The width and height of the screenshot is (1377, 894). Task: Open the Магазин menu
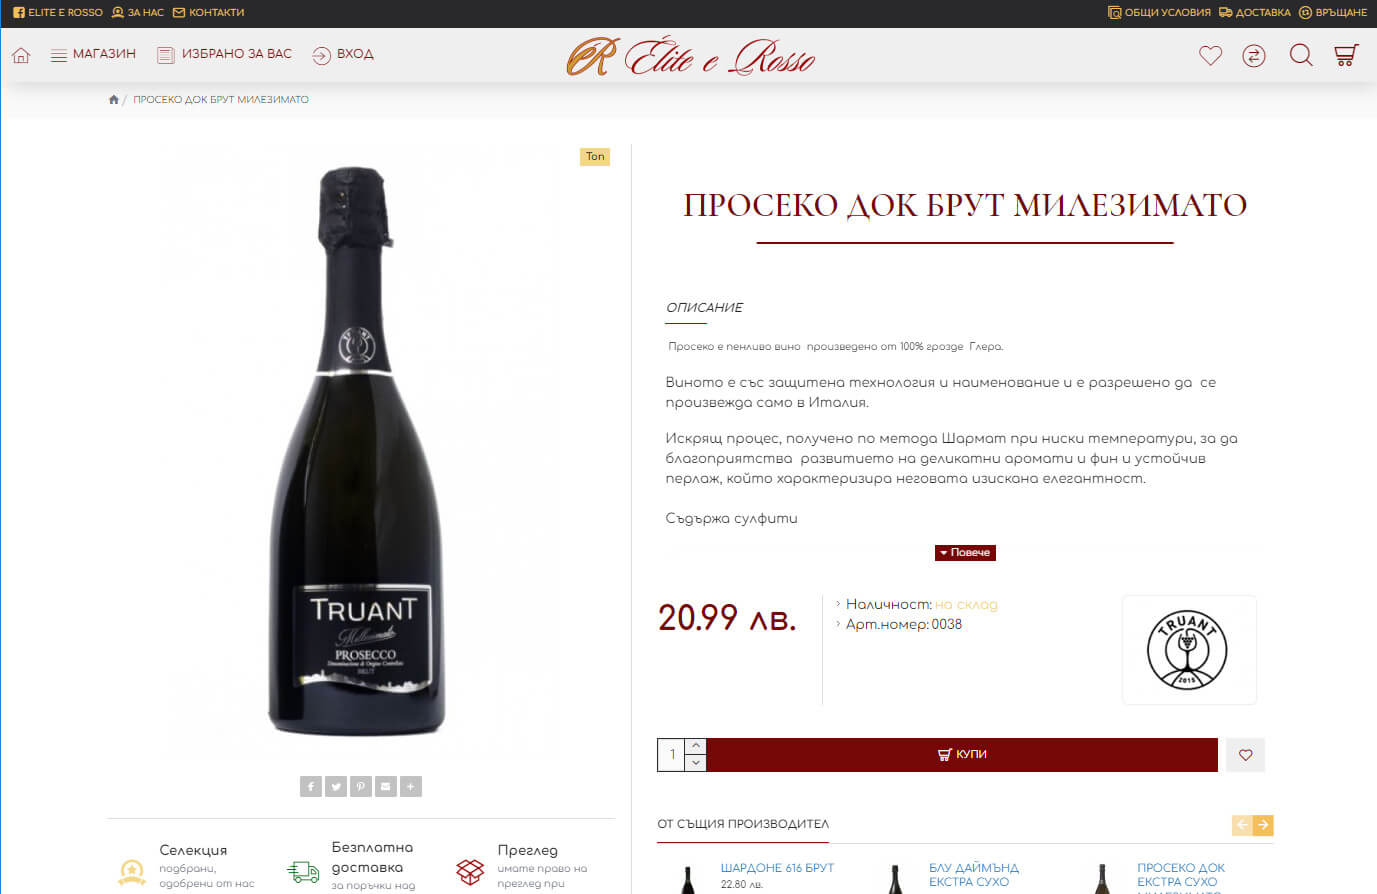point(93,54)
